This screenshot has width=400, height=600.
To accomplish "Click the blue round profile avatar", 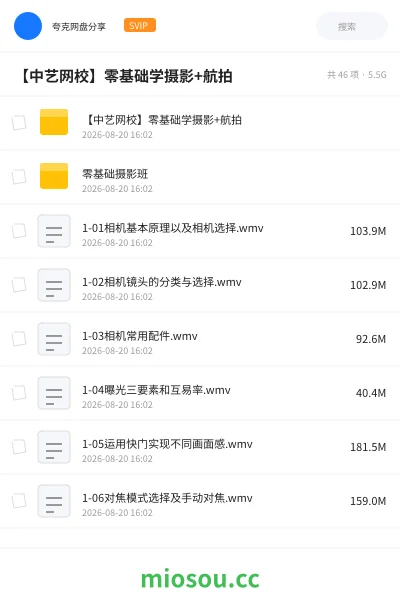I will (x=28, y=26).
